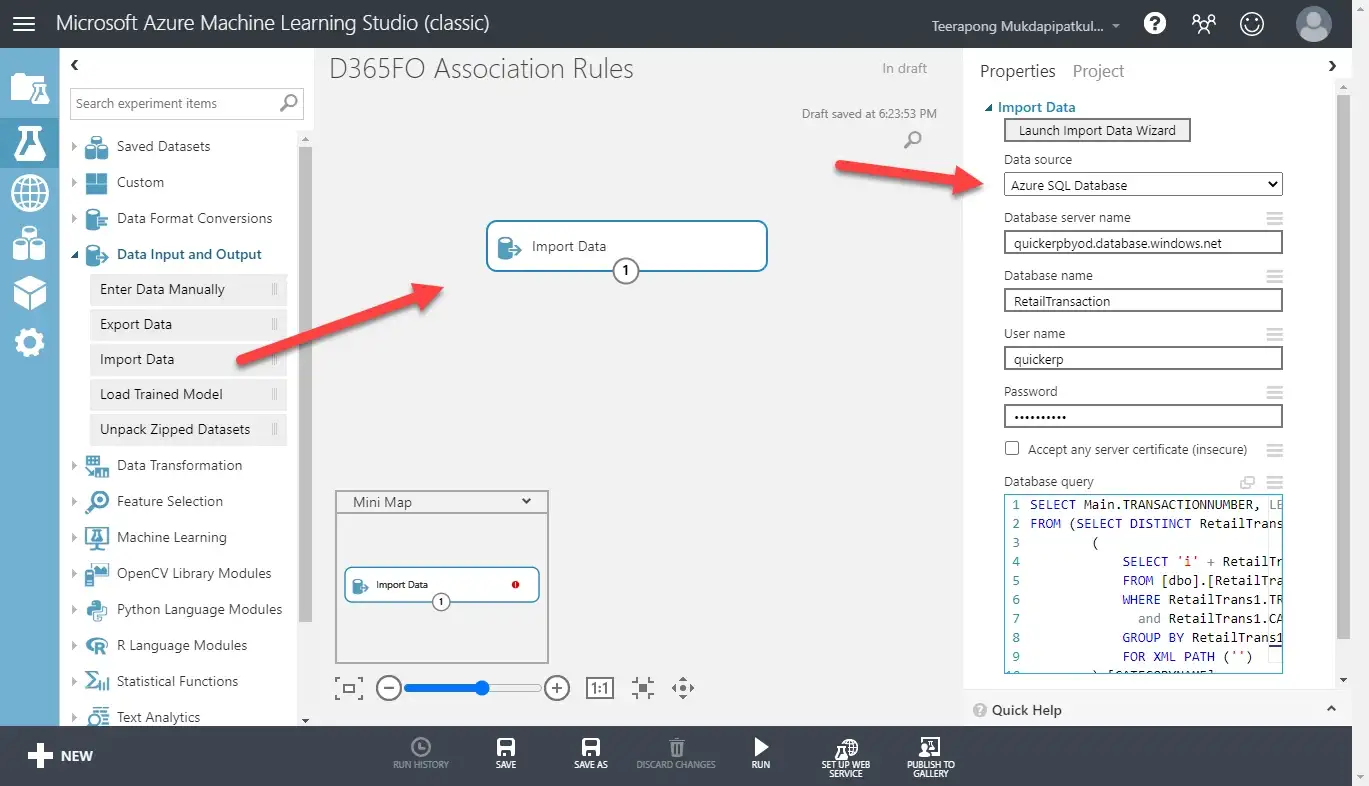Screen dimensions: 1369x786
Task: Click Save As in bottom toolbar
Action: tap(591, 754)
